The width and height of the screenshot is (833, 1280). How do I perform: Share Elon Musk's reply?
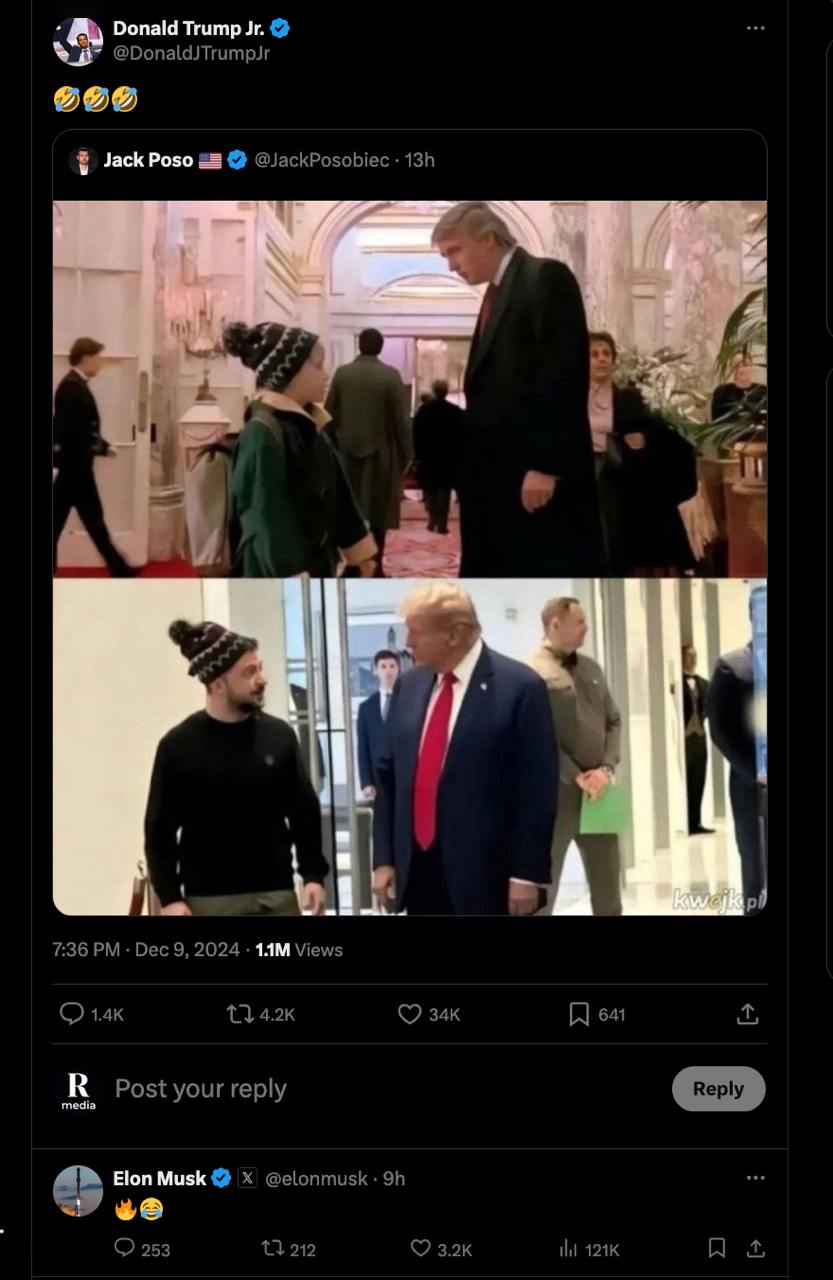pos(756,1248)
